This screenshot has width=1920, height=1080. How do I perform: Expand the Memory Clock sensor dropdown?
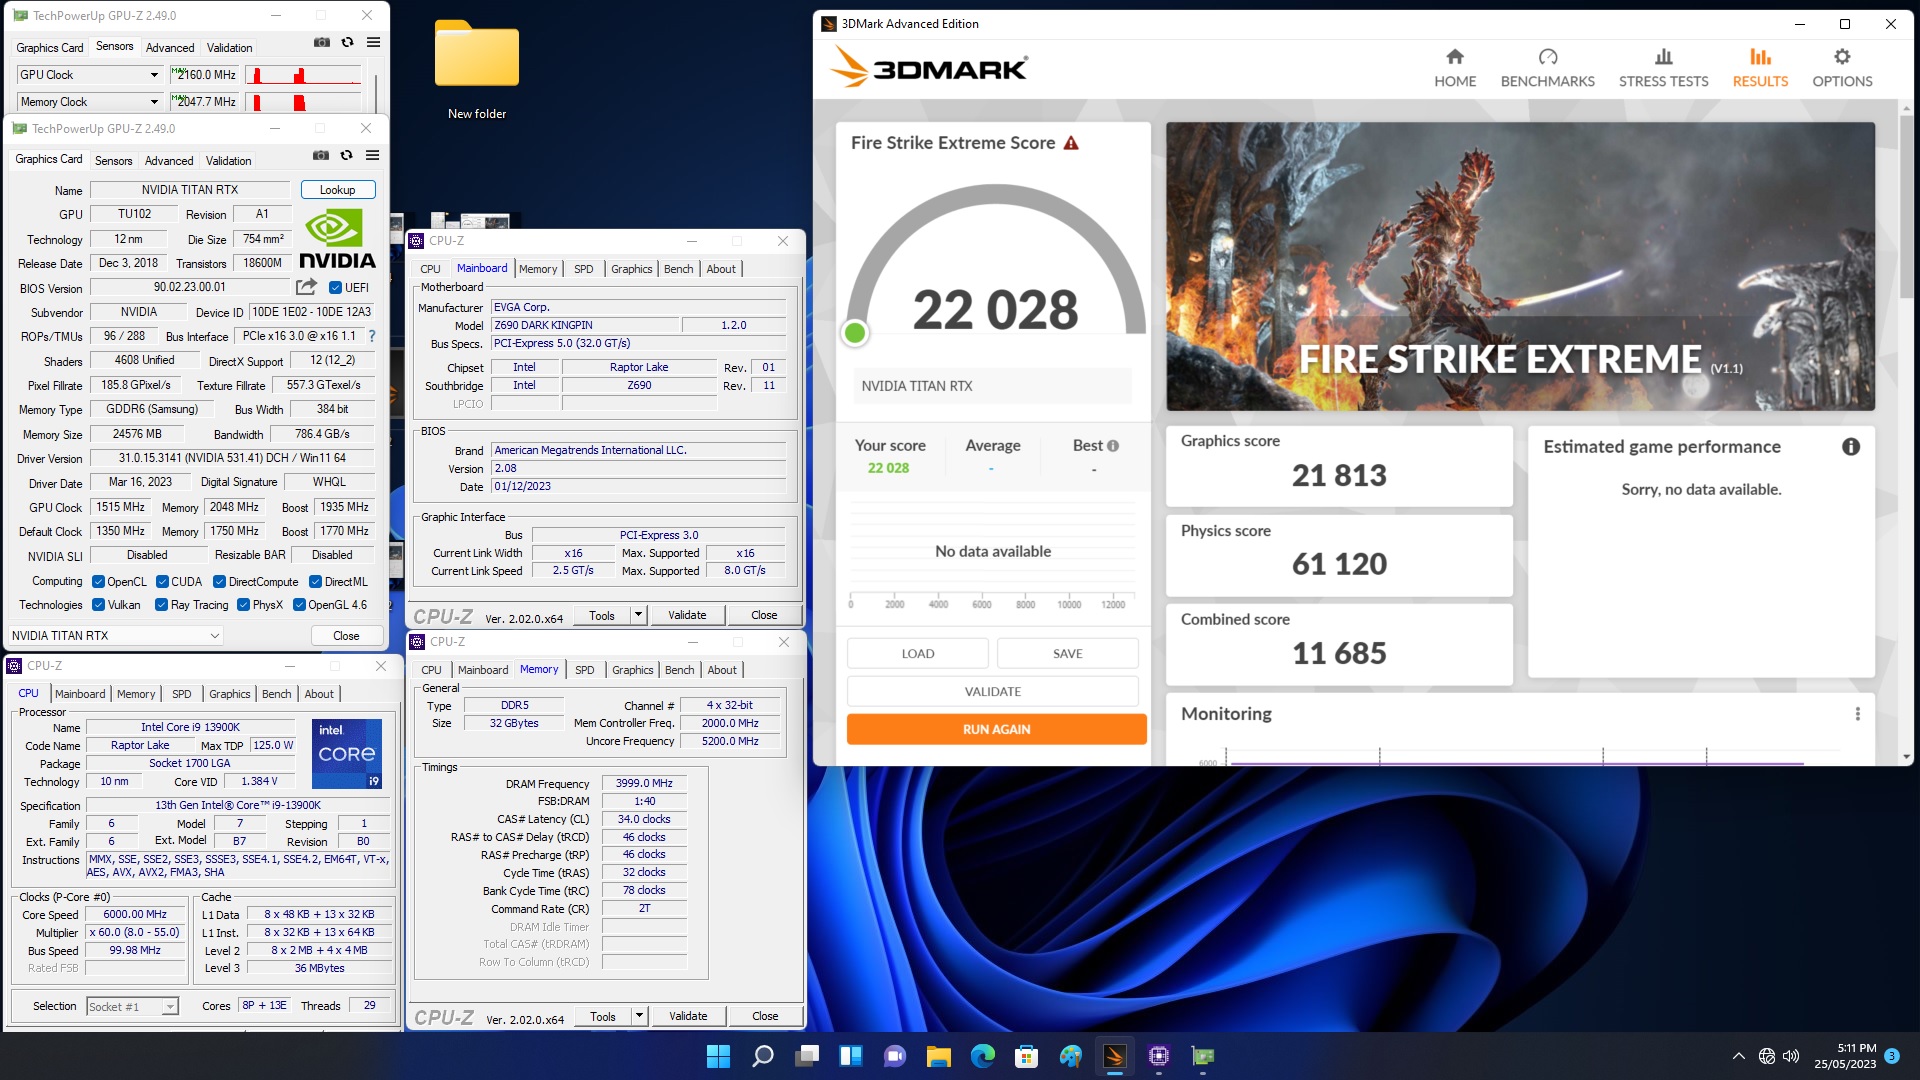click(x=154, y=102)
